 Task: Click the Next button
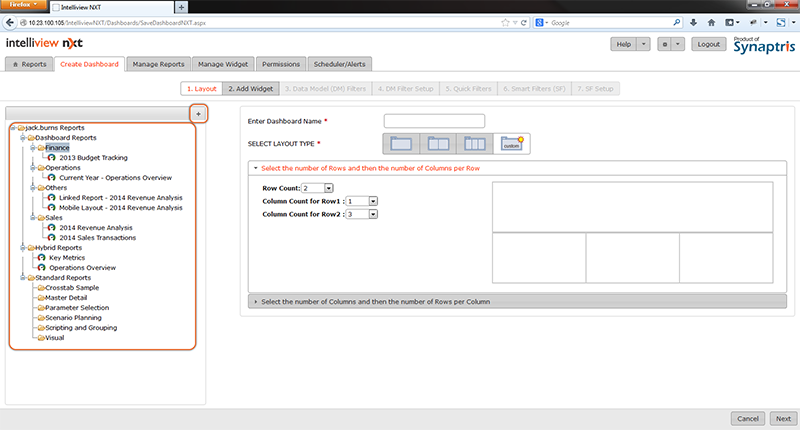783,419
